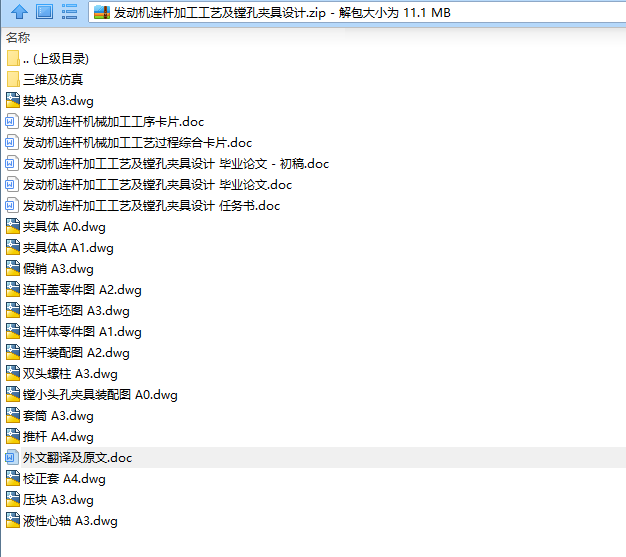Switch to list details view icon
Screen dimensions: 626x557
point(69,12)
